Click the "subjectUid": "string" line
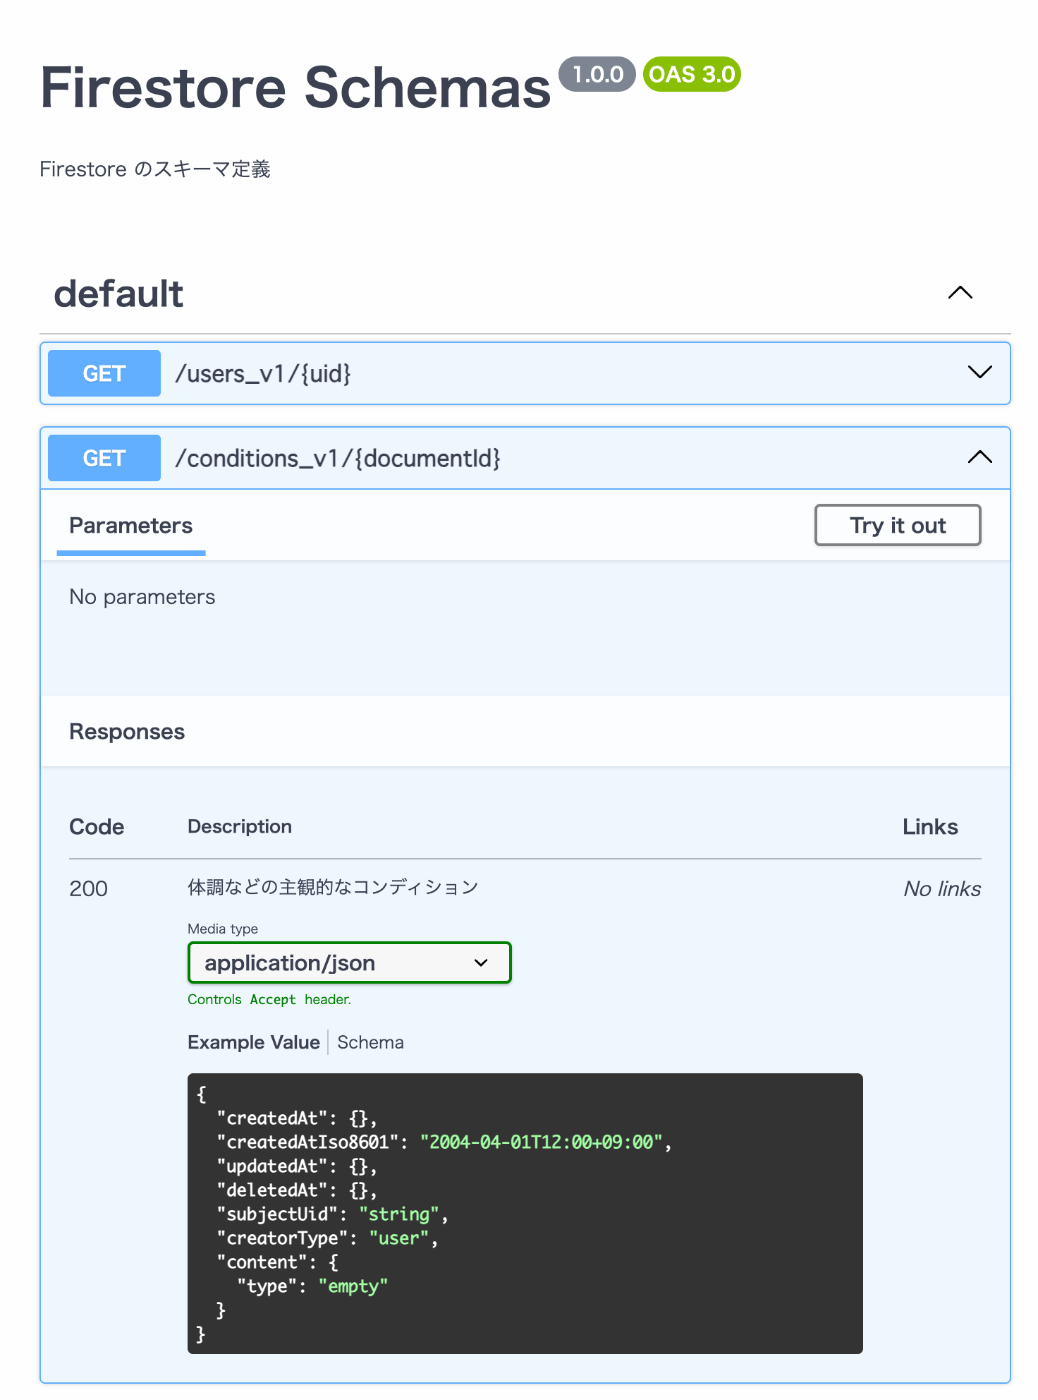The image size is (1038, 1400). pos(332,1214)
